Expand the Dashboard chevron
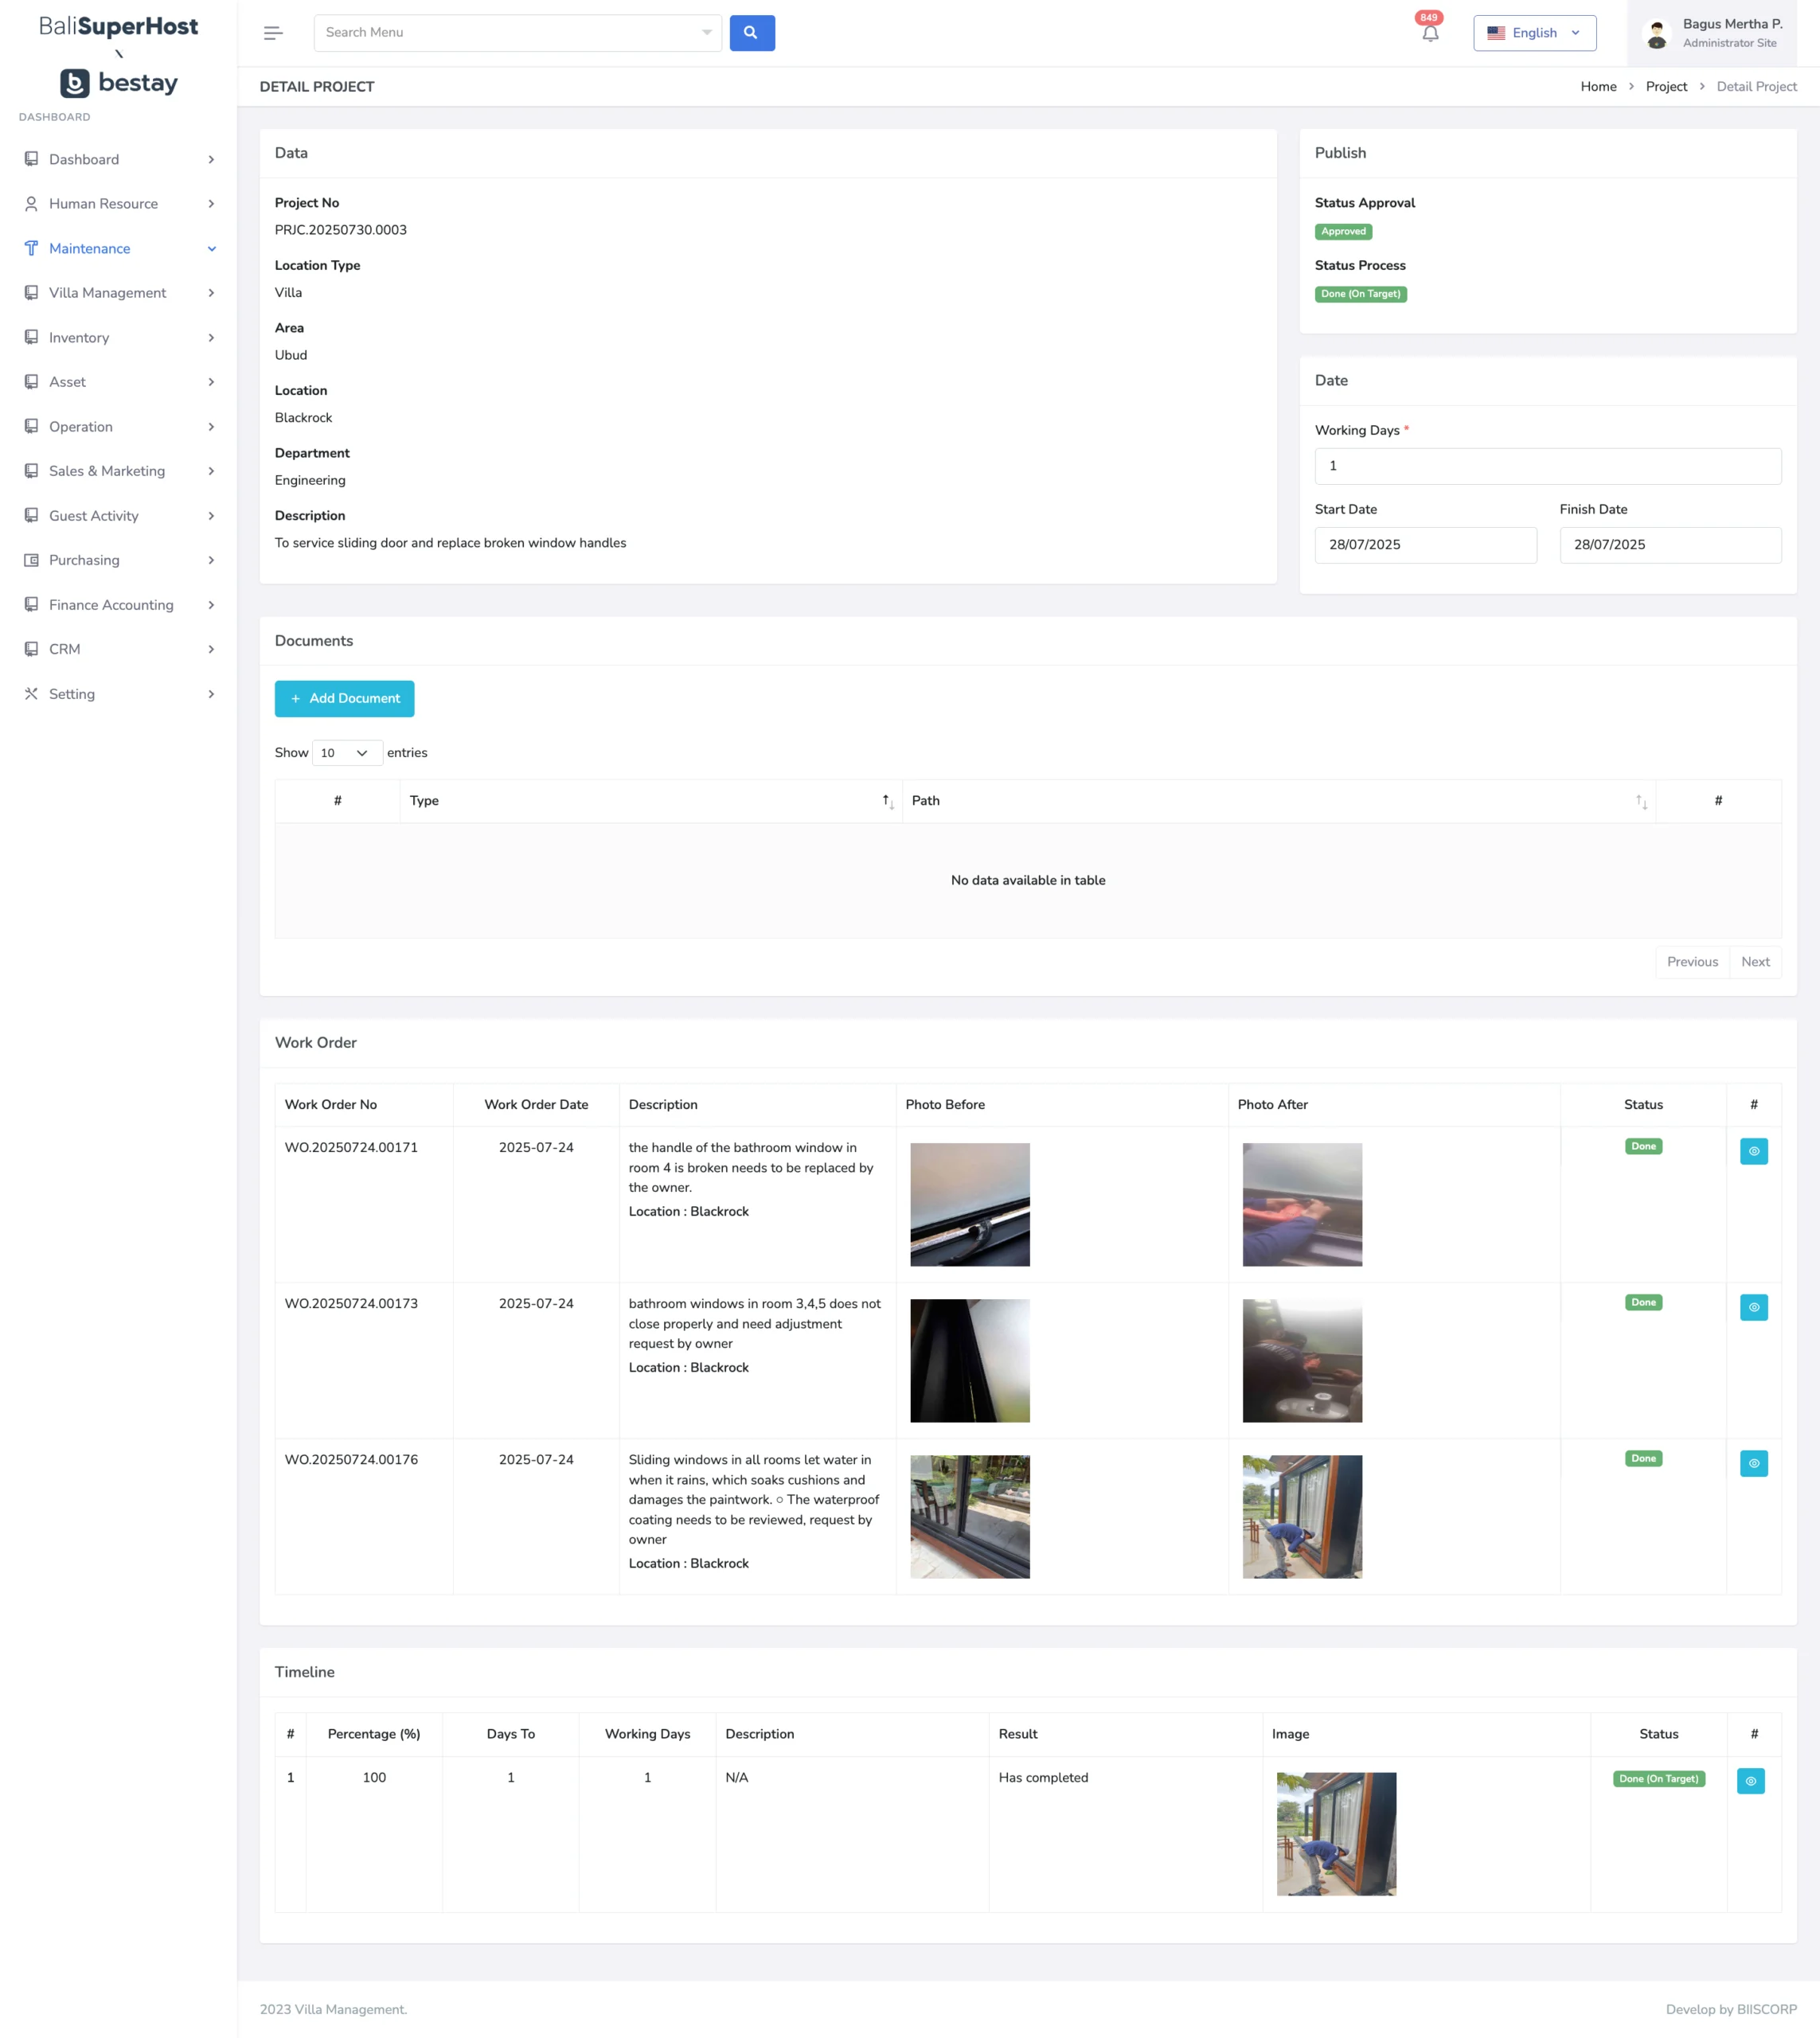1820x2038 pixels. click(211, 160)
